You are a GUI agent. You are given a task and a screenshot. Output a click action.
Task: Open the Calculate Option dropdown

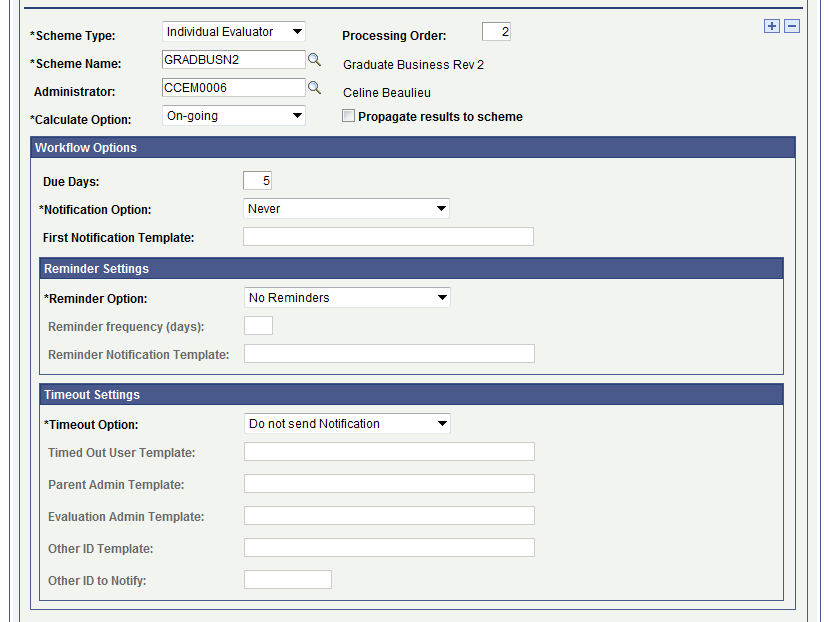click(233, 116)
